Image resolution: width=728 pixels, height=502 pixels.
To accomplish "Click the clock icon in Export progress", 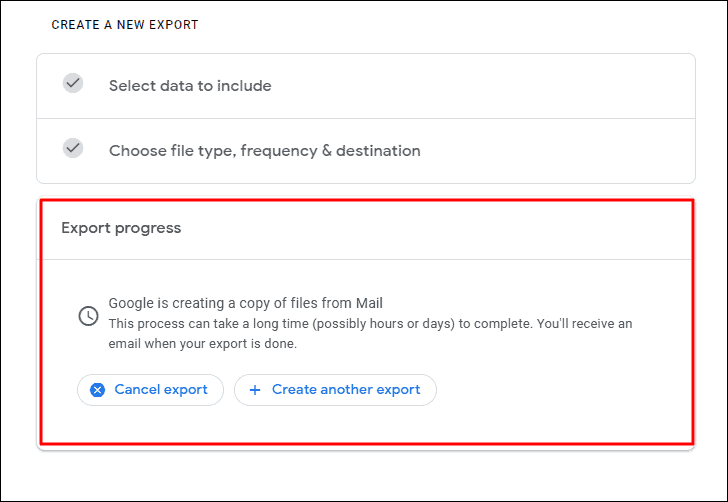I will pos(88,316).
